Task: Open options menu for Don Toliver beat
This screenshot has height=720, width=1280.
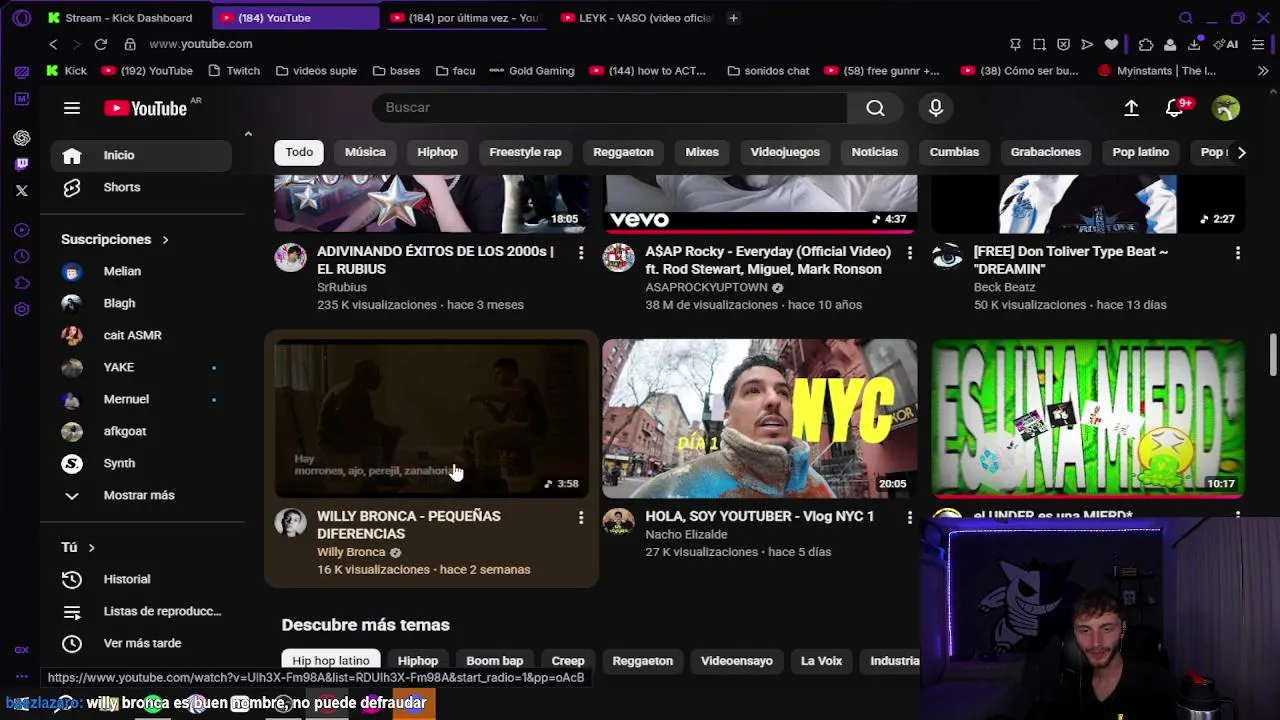Action: (1238, 253)
